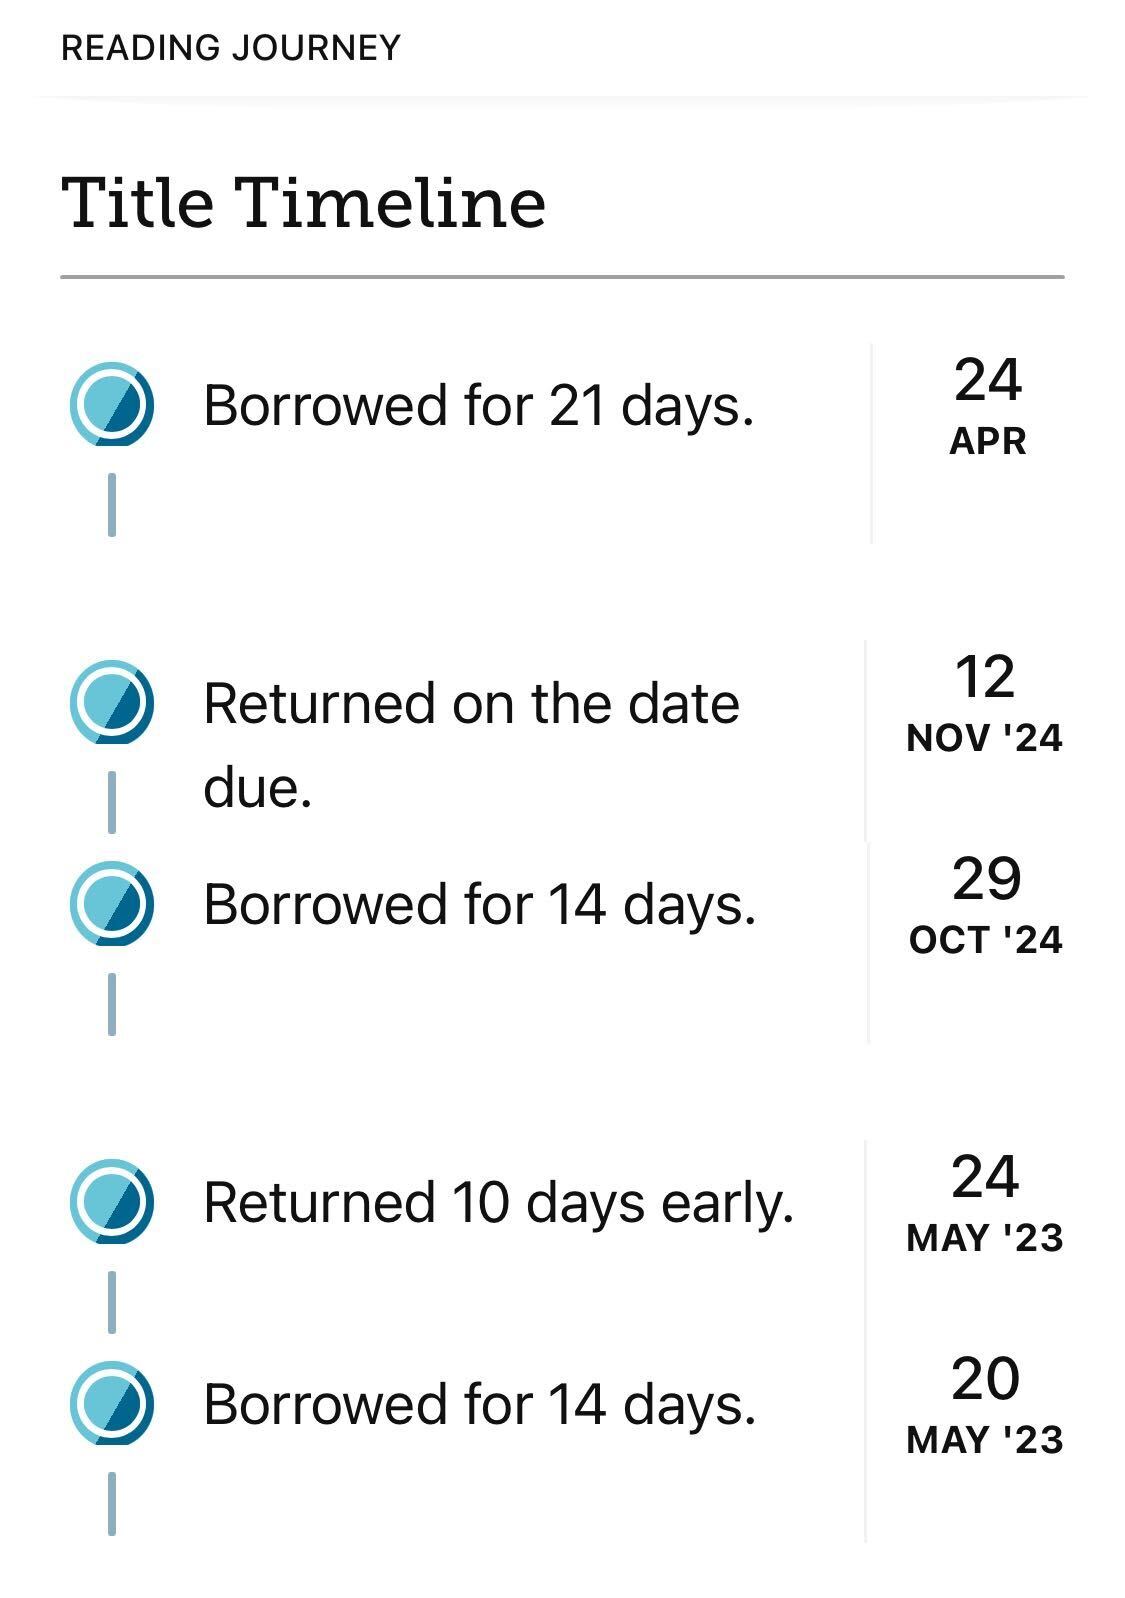Viewport: 1125px width, 1598px height.
Task: Tap the timeline icon beside 'Returned on the date due'
Action: pos(112,702)
